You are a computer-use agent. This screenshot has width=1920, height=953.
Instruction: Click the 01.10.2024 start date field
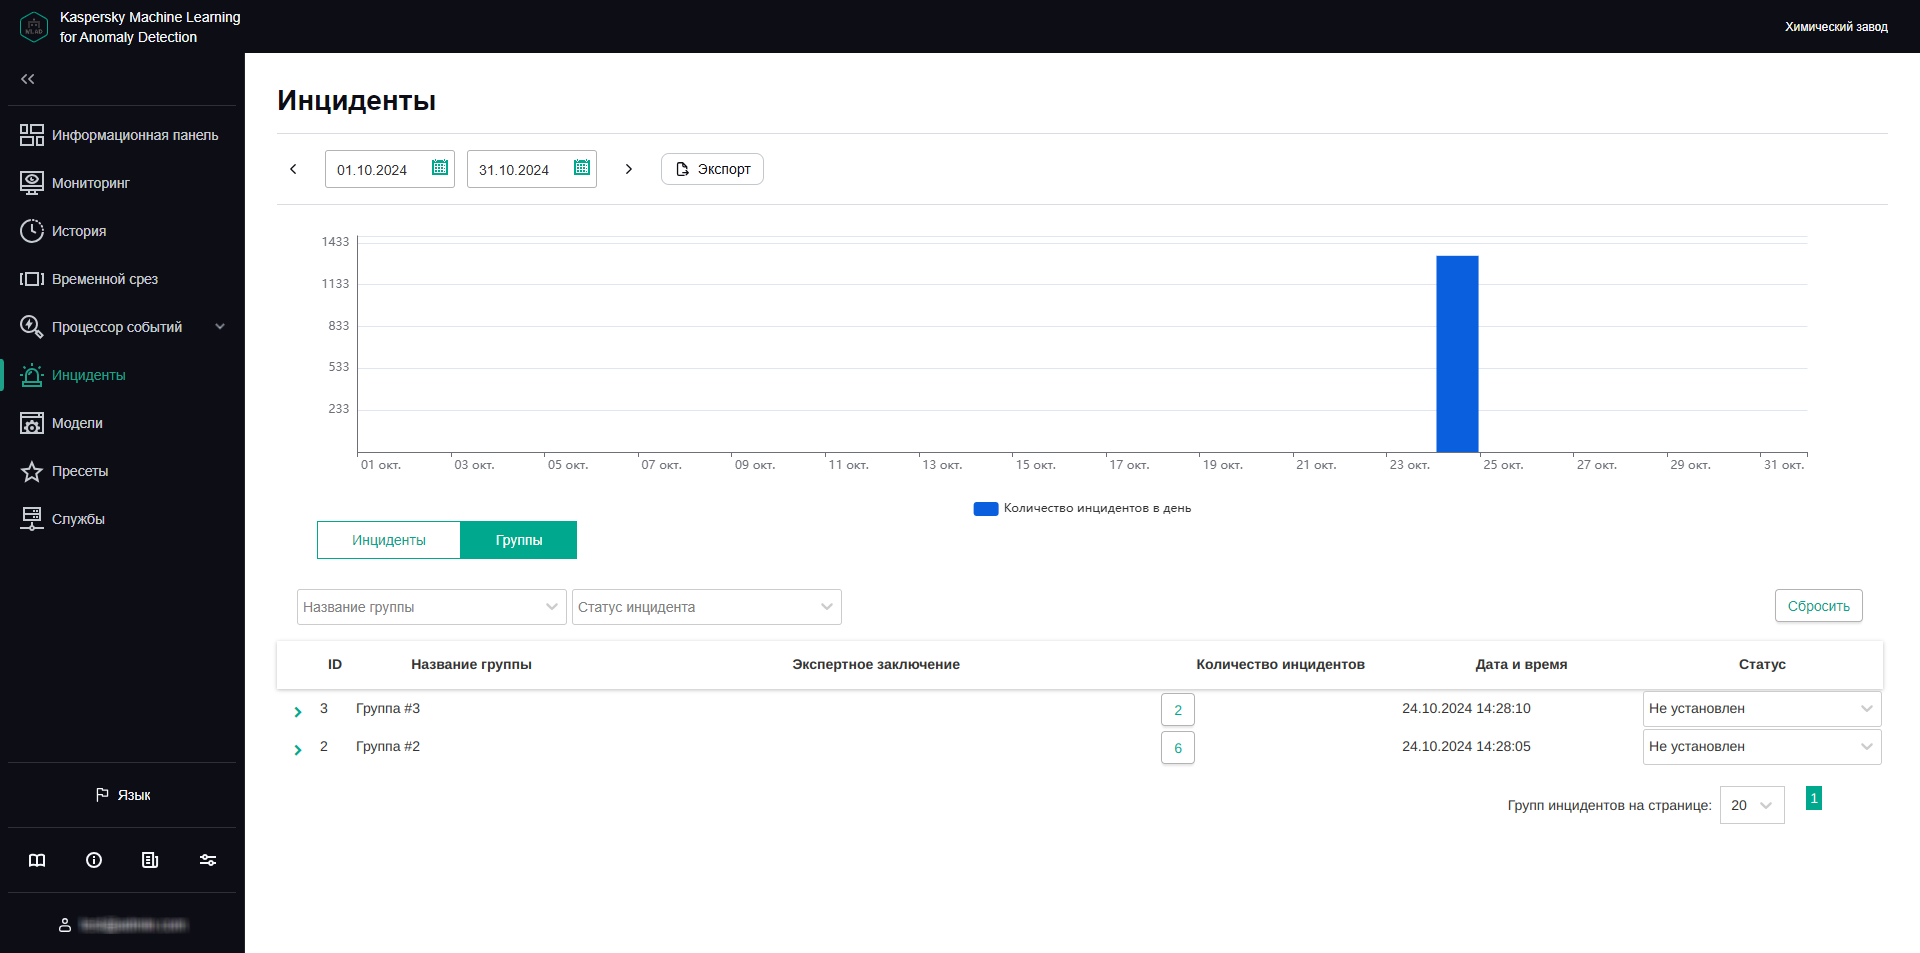tap(383, 169)
